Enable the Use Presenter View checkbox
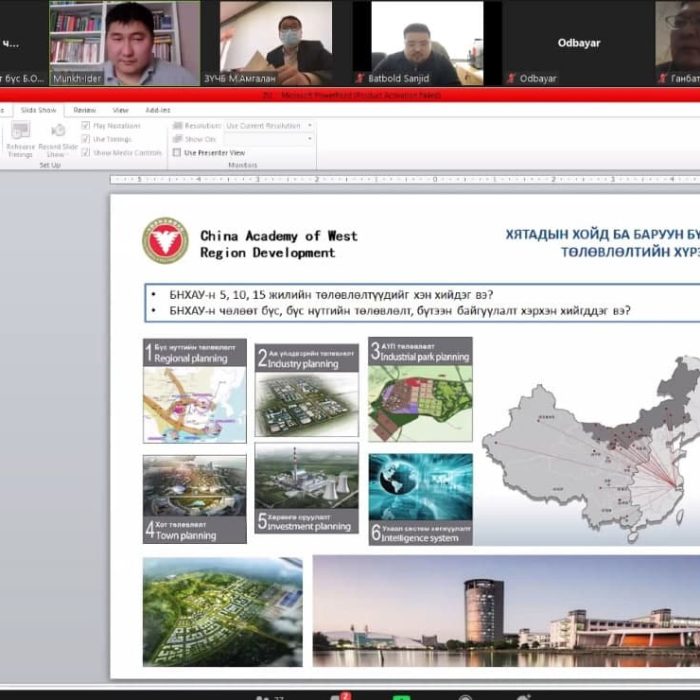 tap(177, 153)
